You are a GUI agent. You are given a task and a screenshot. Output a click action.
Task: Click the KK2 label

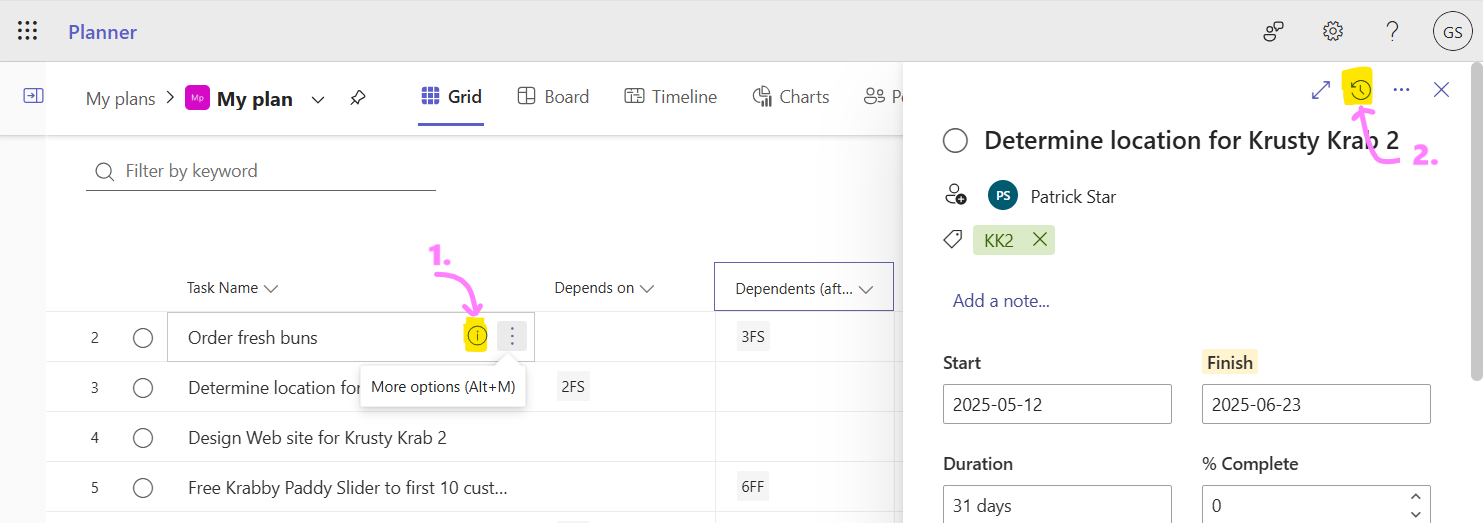(x=999, y=240)
